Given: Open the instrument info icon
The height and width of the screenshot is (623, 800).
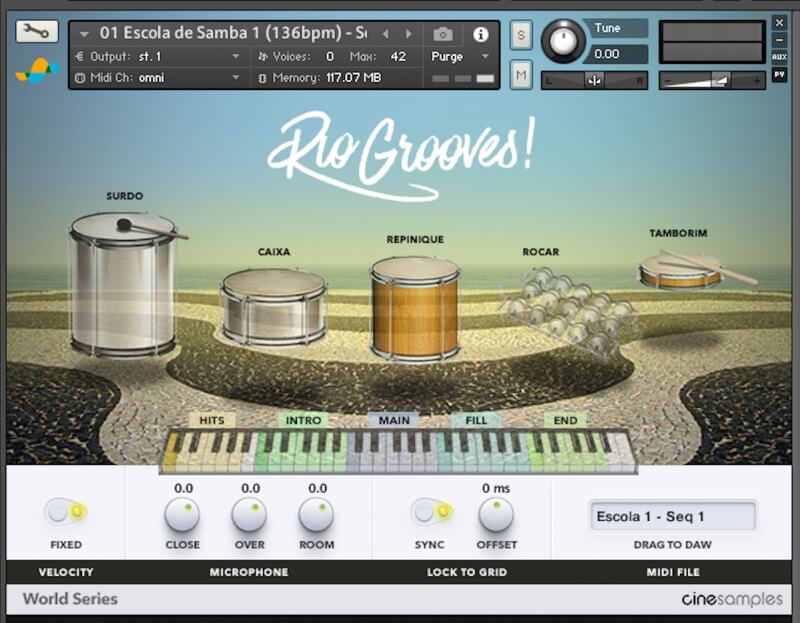Looking at the screenshot, I should click(480, 34).
